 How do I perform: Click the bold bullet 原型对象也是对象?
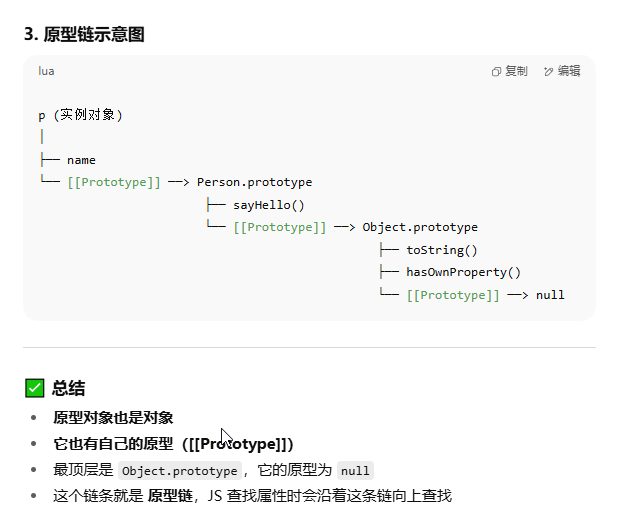tap(113, 418)
